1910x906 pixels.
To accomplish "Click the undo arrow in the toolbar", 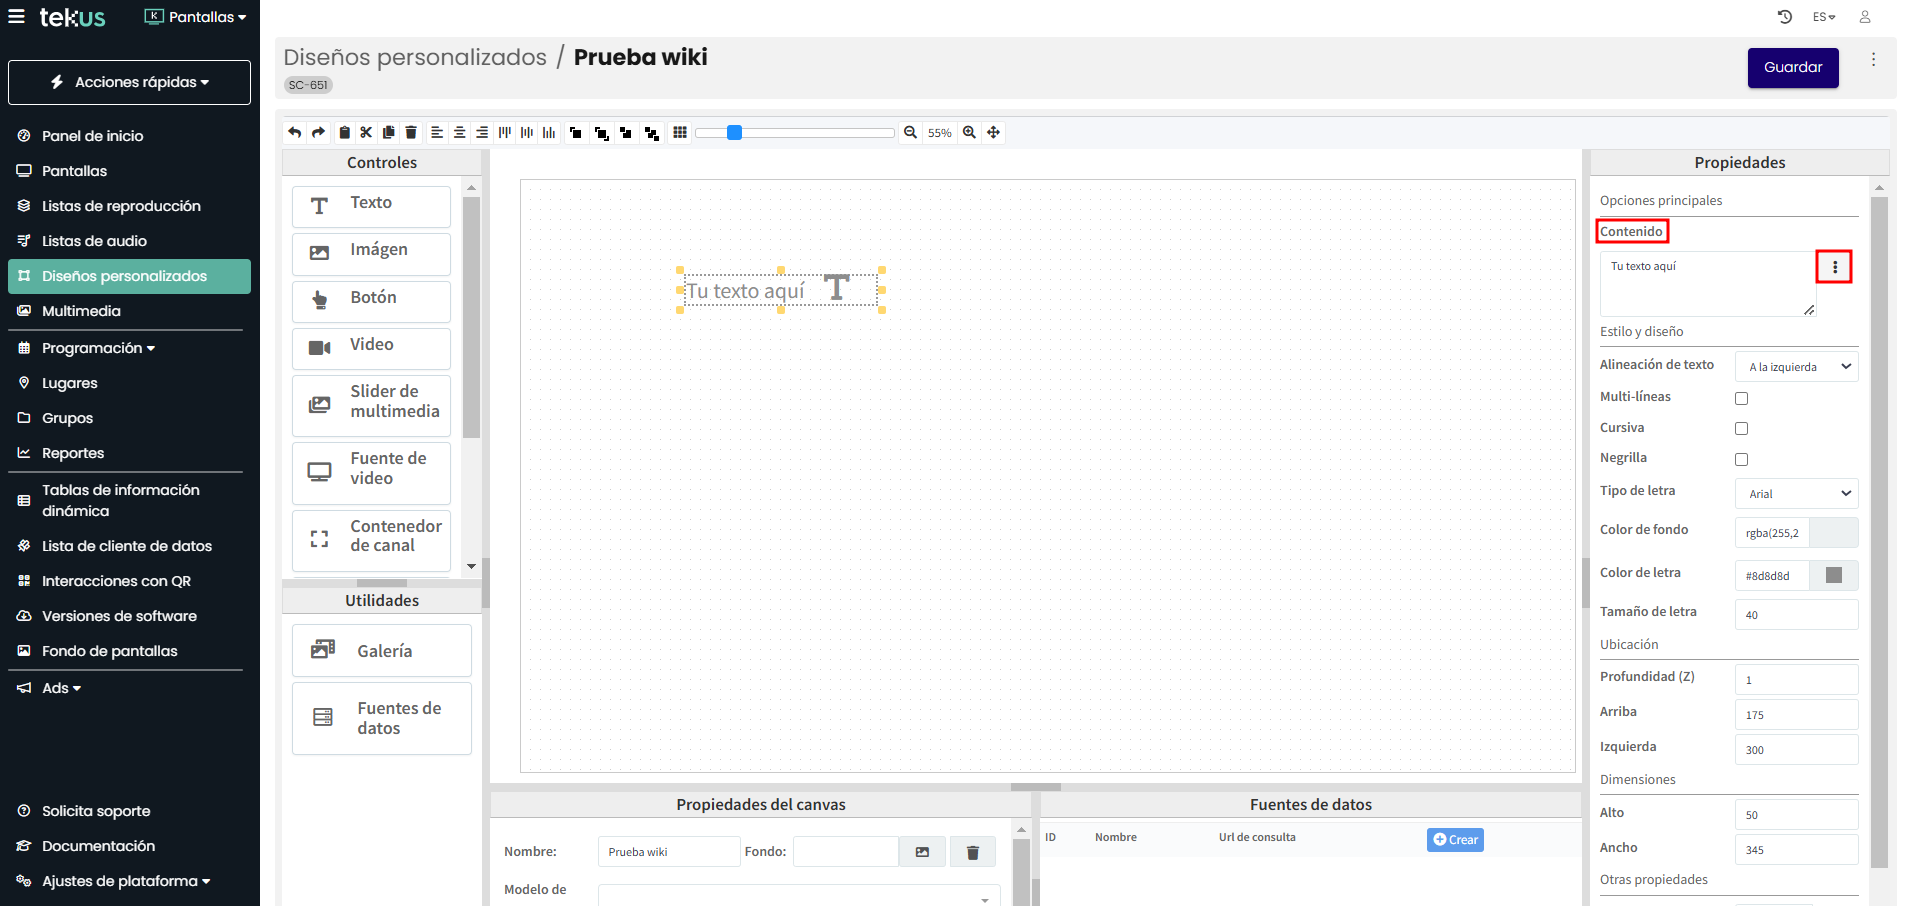I will pyautogui.click(x=294, y=132).
